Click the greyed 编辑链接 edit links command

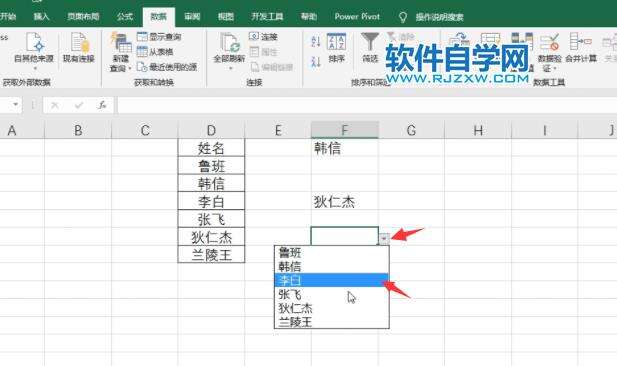272,67
